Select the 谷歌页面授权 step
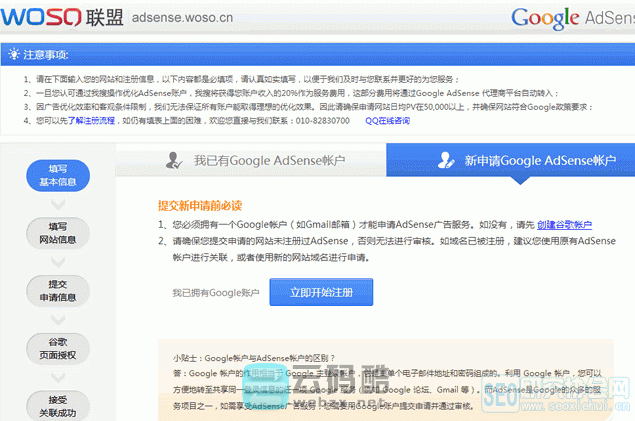 tap(58, 349)
